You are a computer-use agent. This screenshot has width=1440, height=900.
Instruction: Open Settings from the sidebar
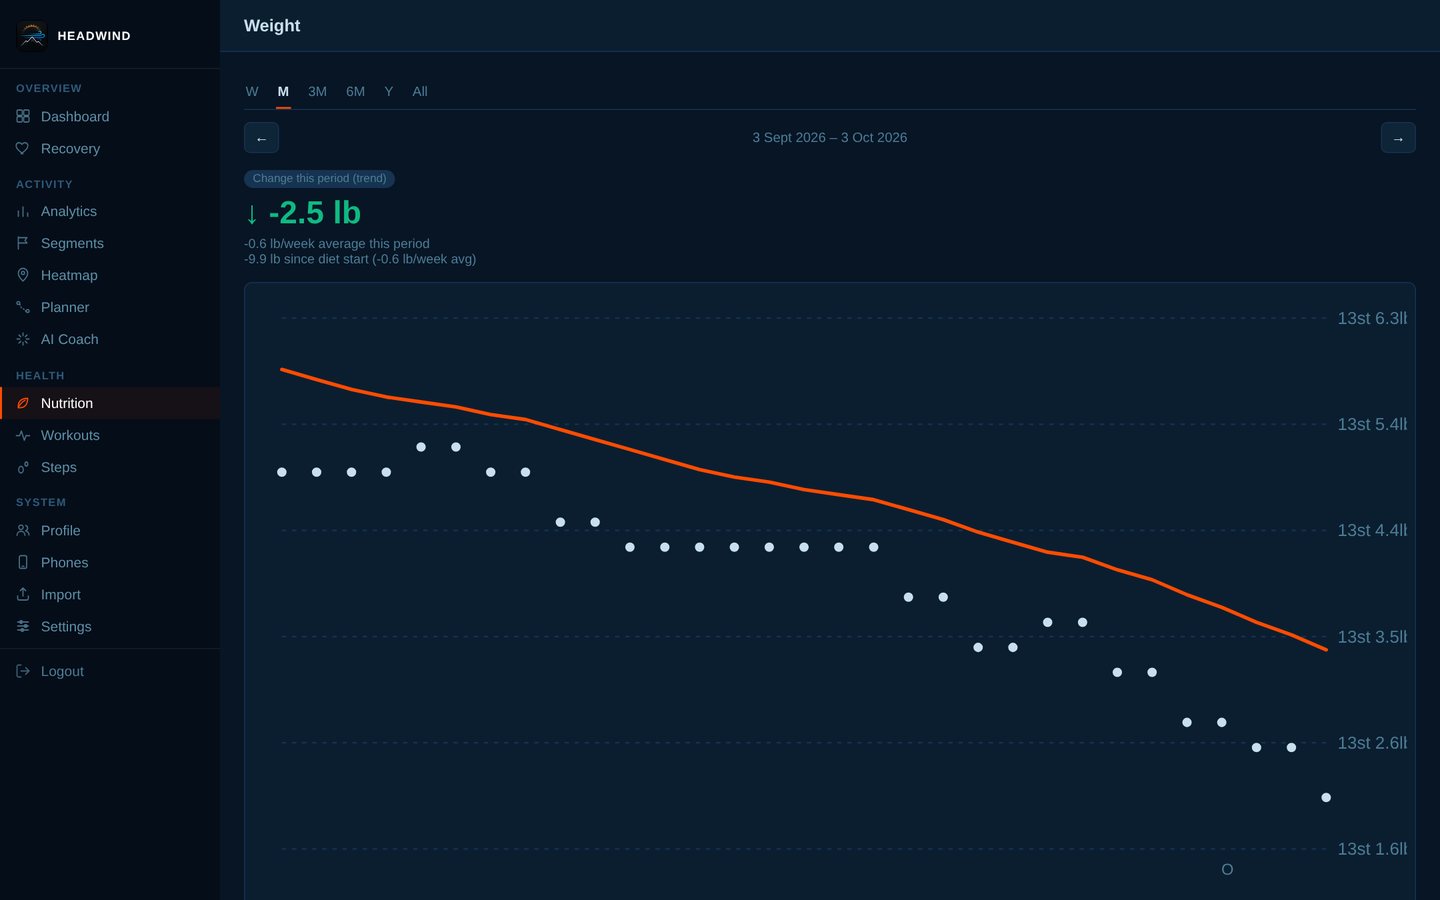coord(110,627)
